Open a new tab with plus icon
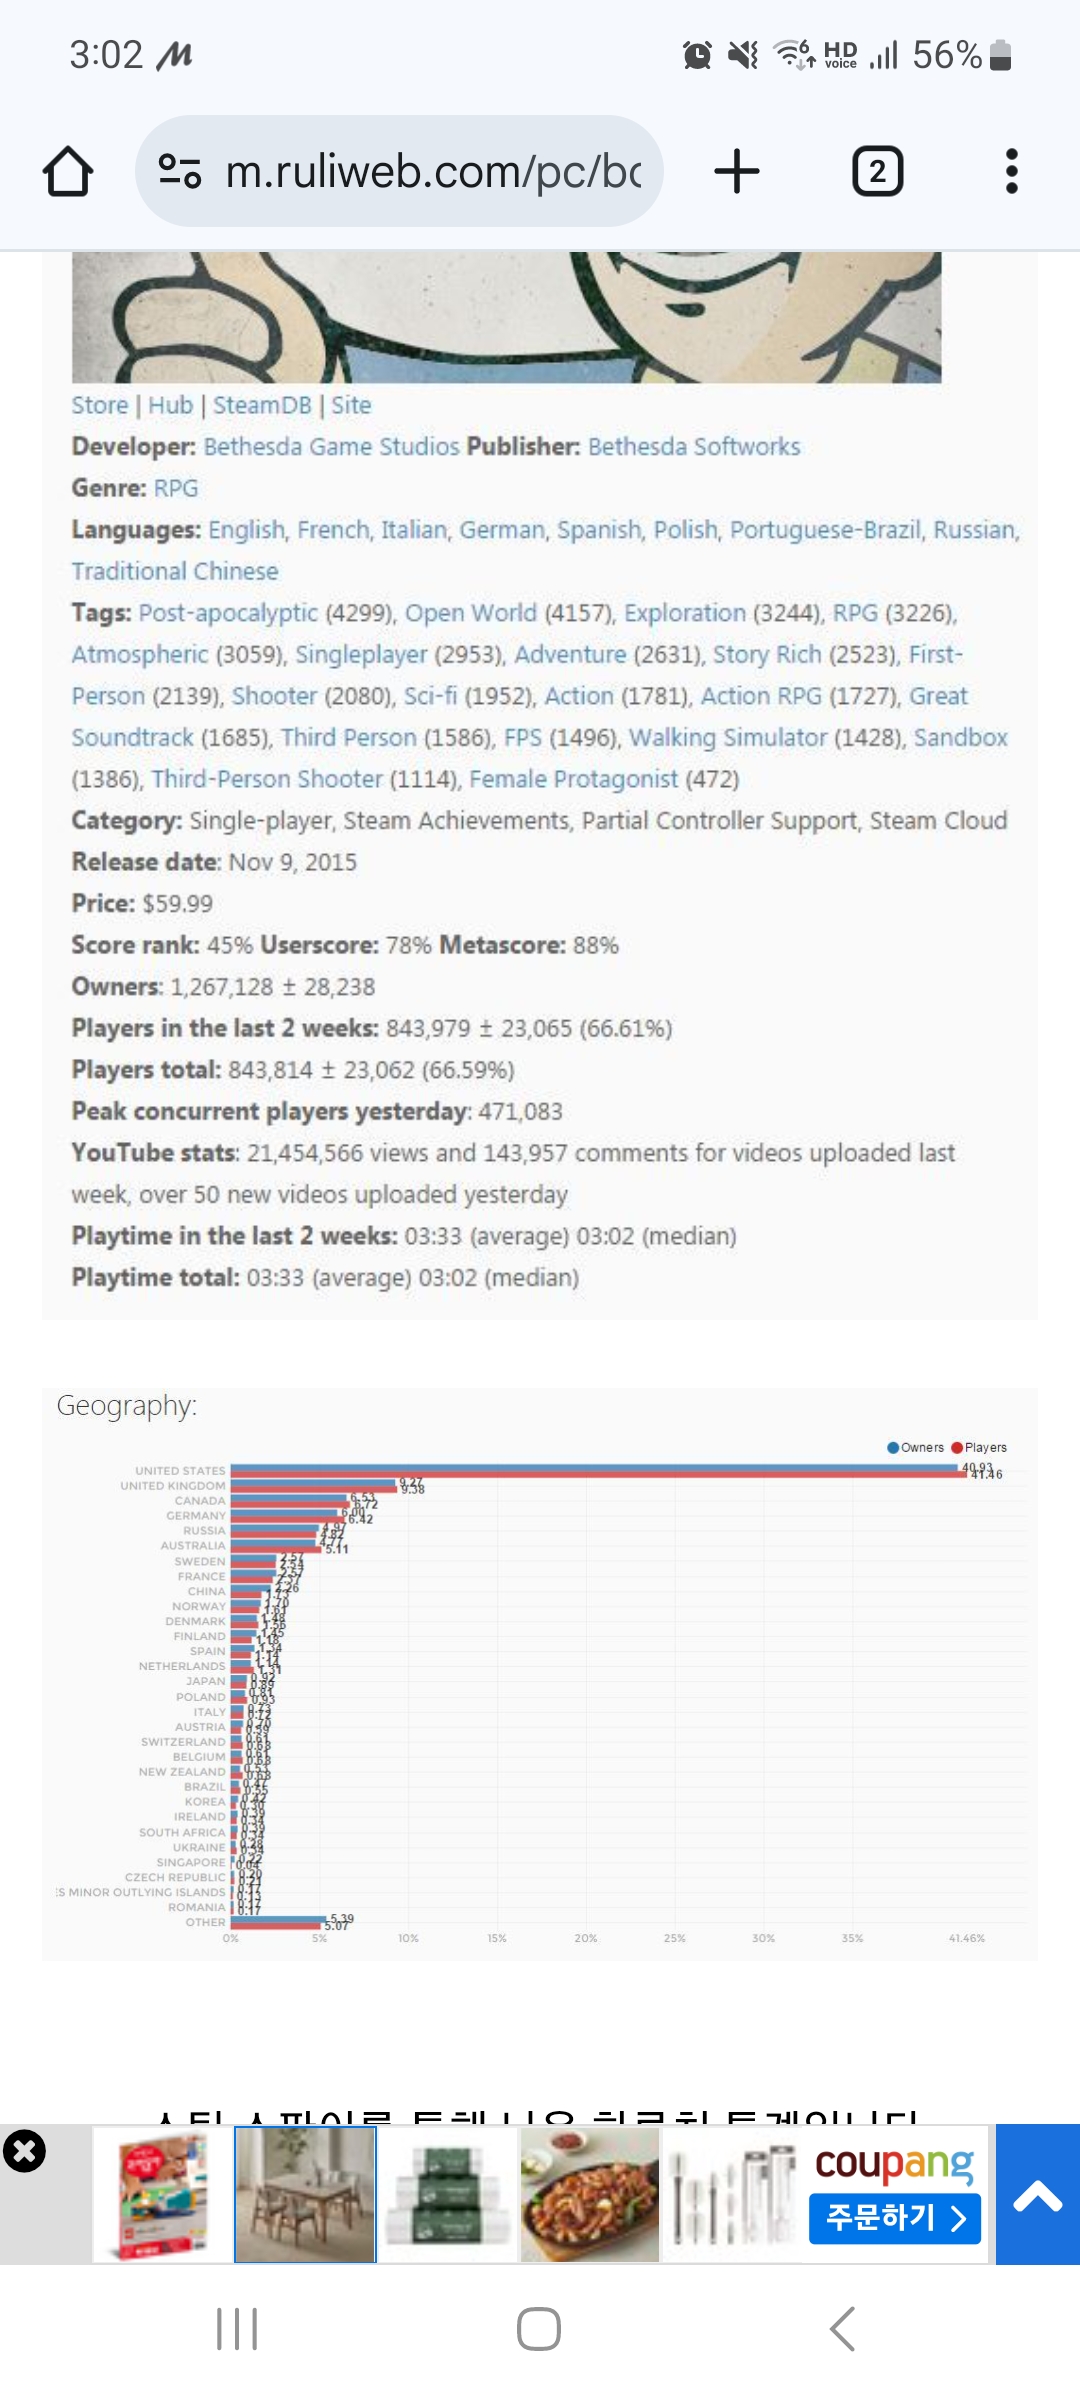1080x2400 pixels. coord(737,171)
